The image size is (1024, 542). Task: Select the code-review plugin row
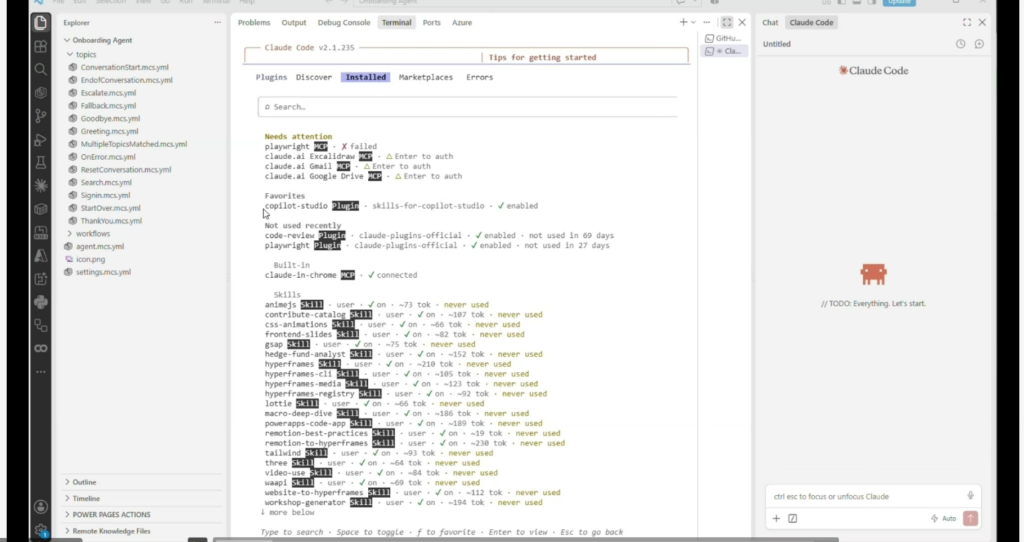[x=440, y=236]
